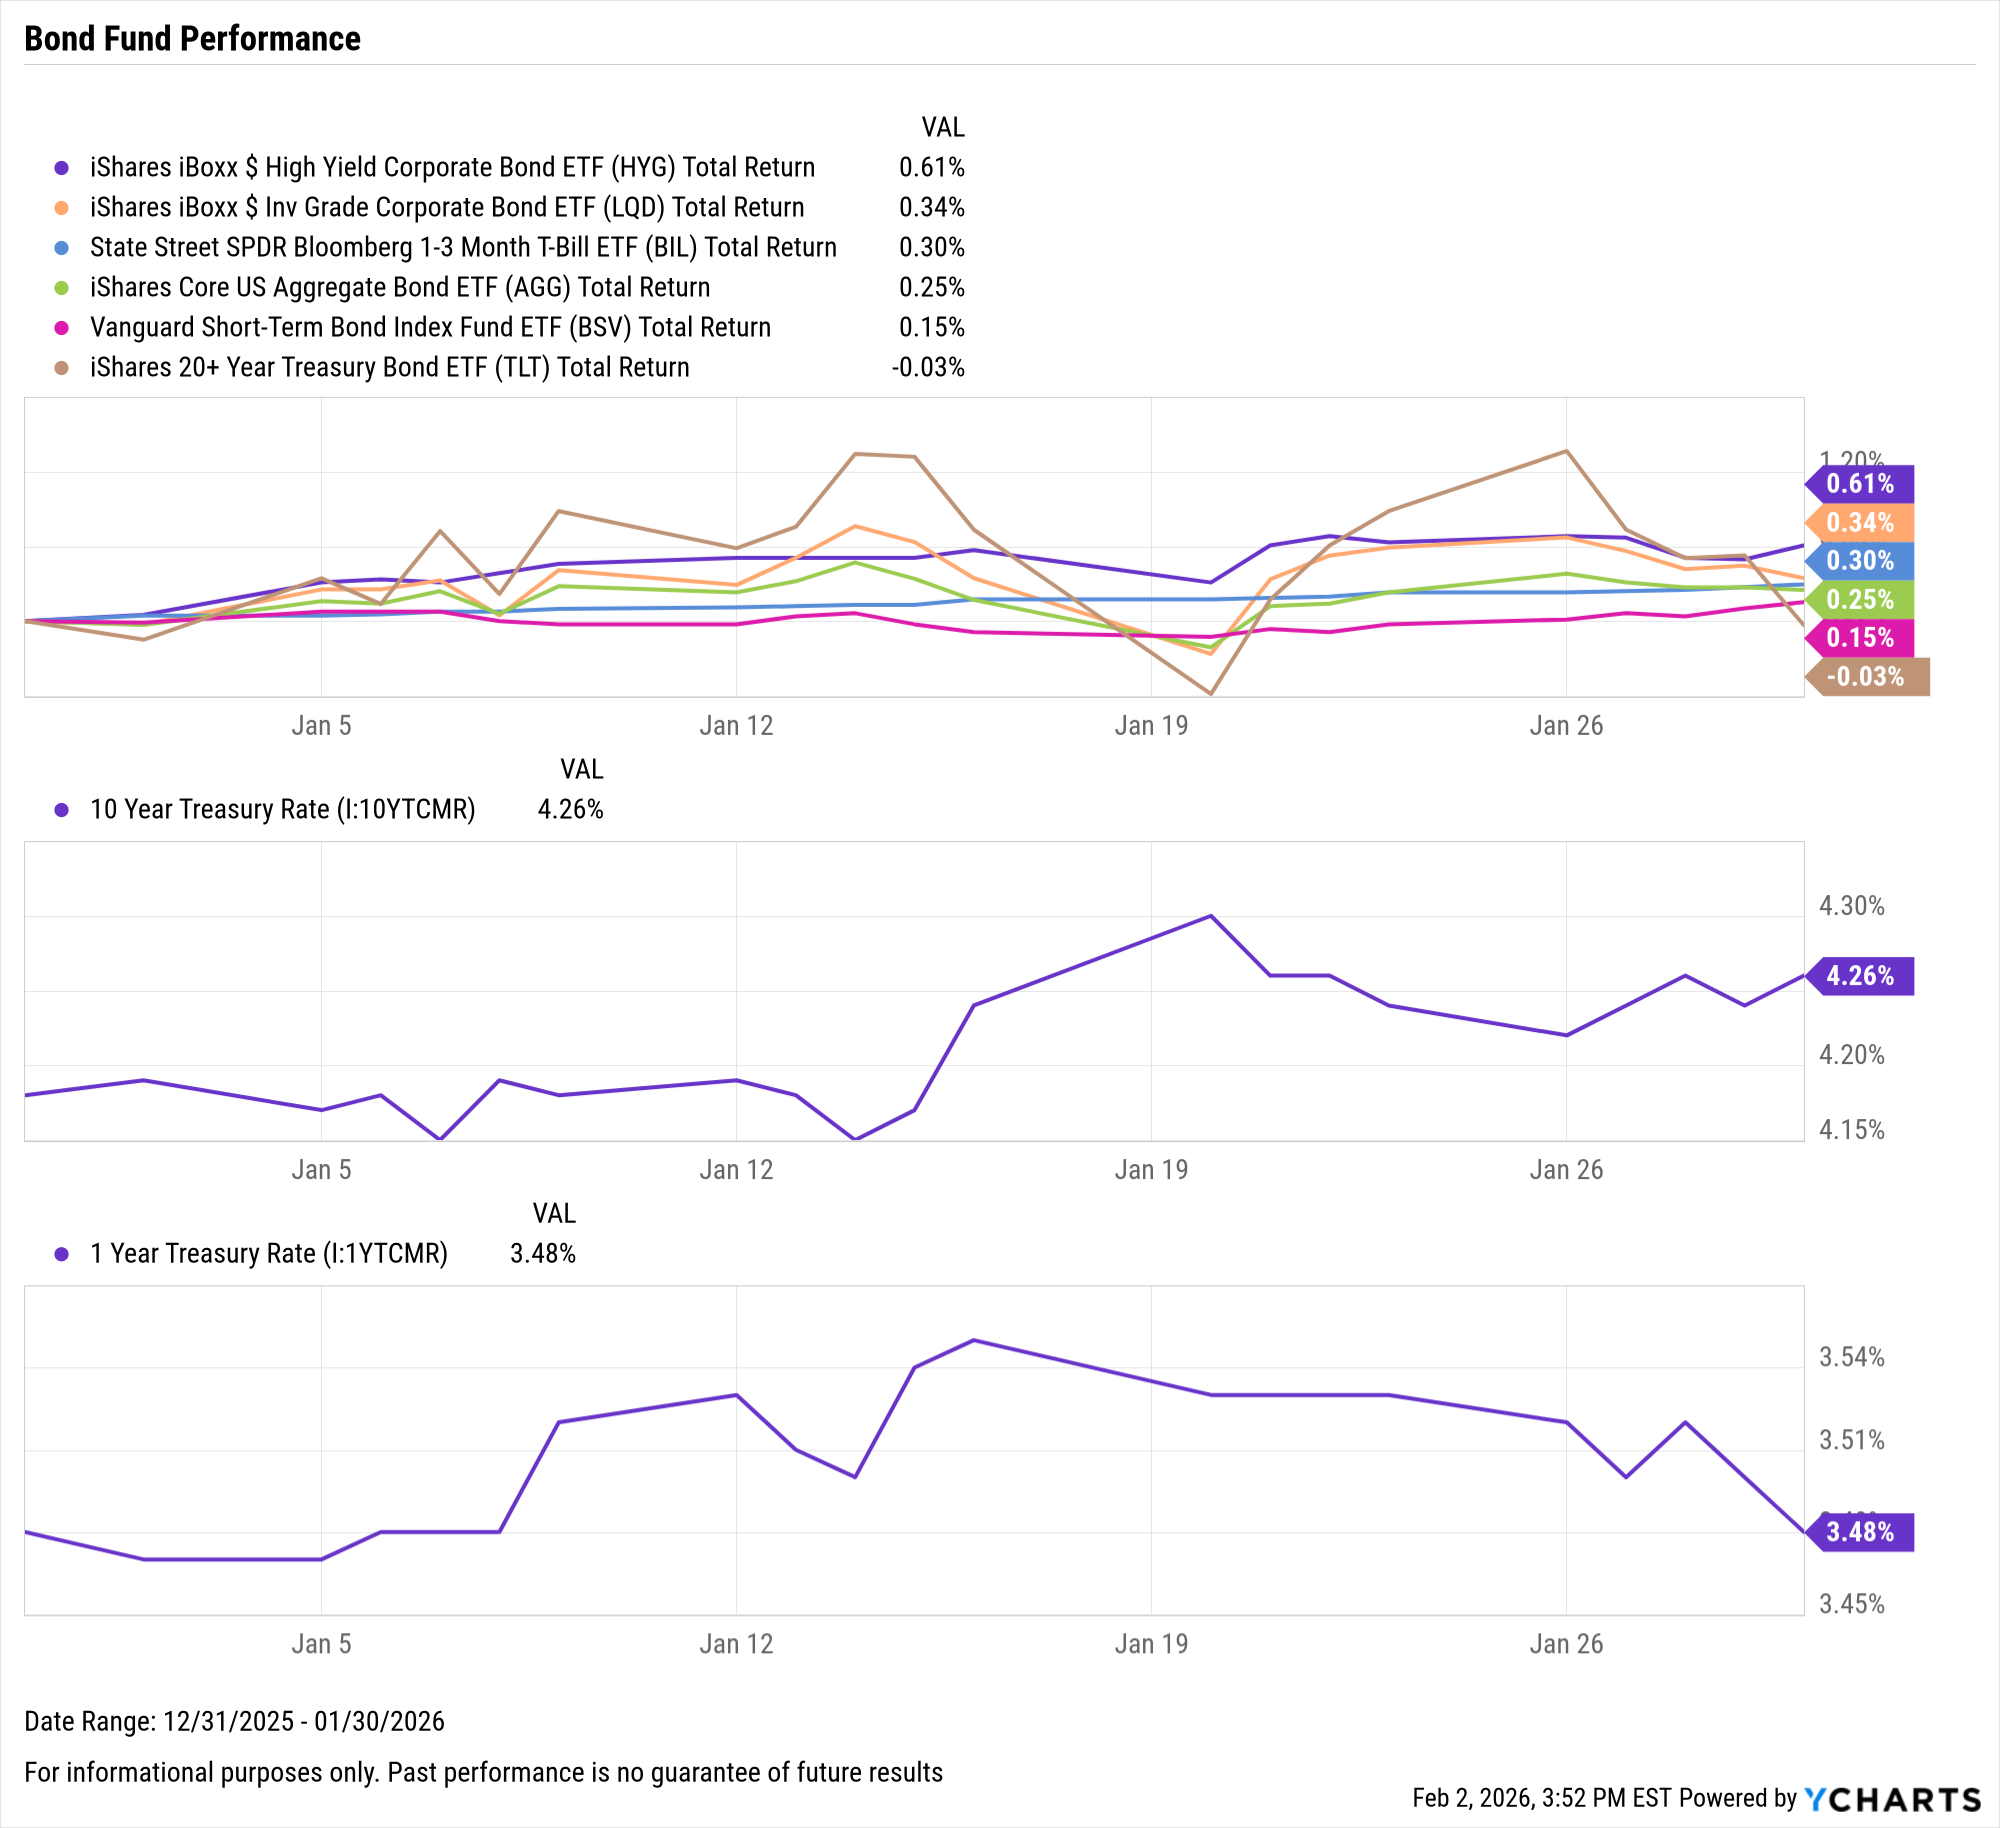This screenshot has width=2000, height=1828.
Task: Click the YCharts logo
Action: pos(1893,1799)
